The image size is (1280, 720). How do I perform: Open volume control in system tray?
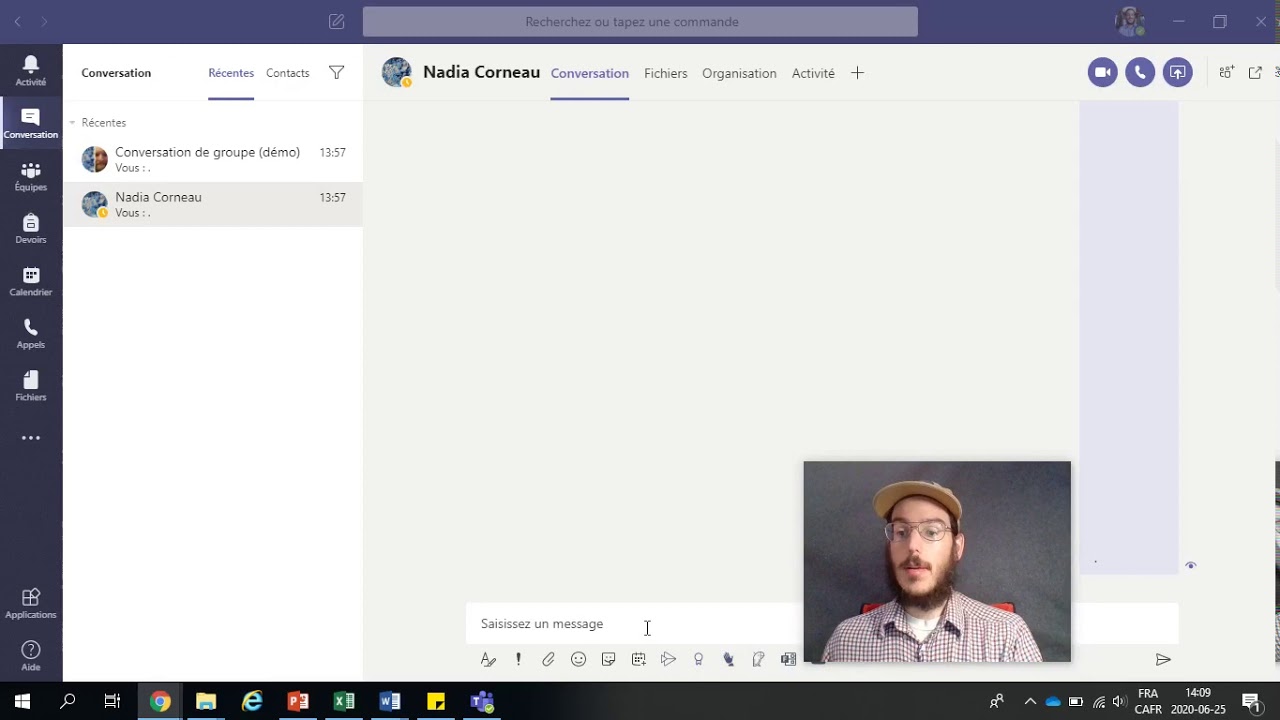1119,701
